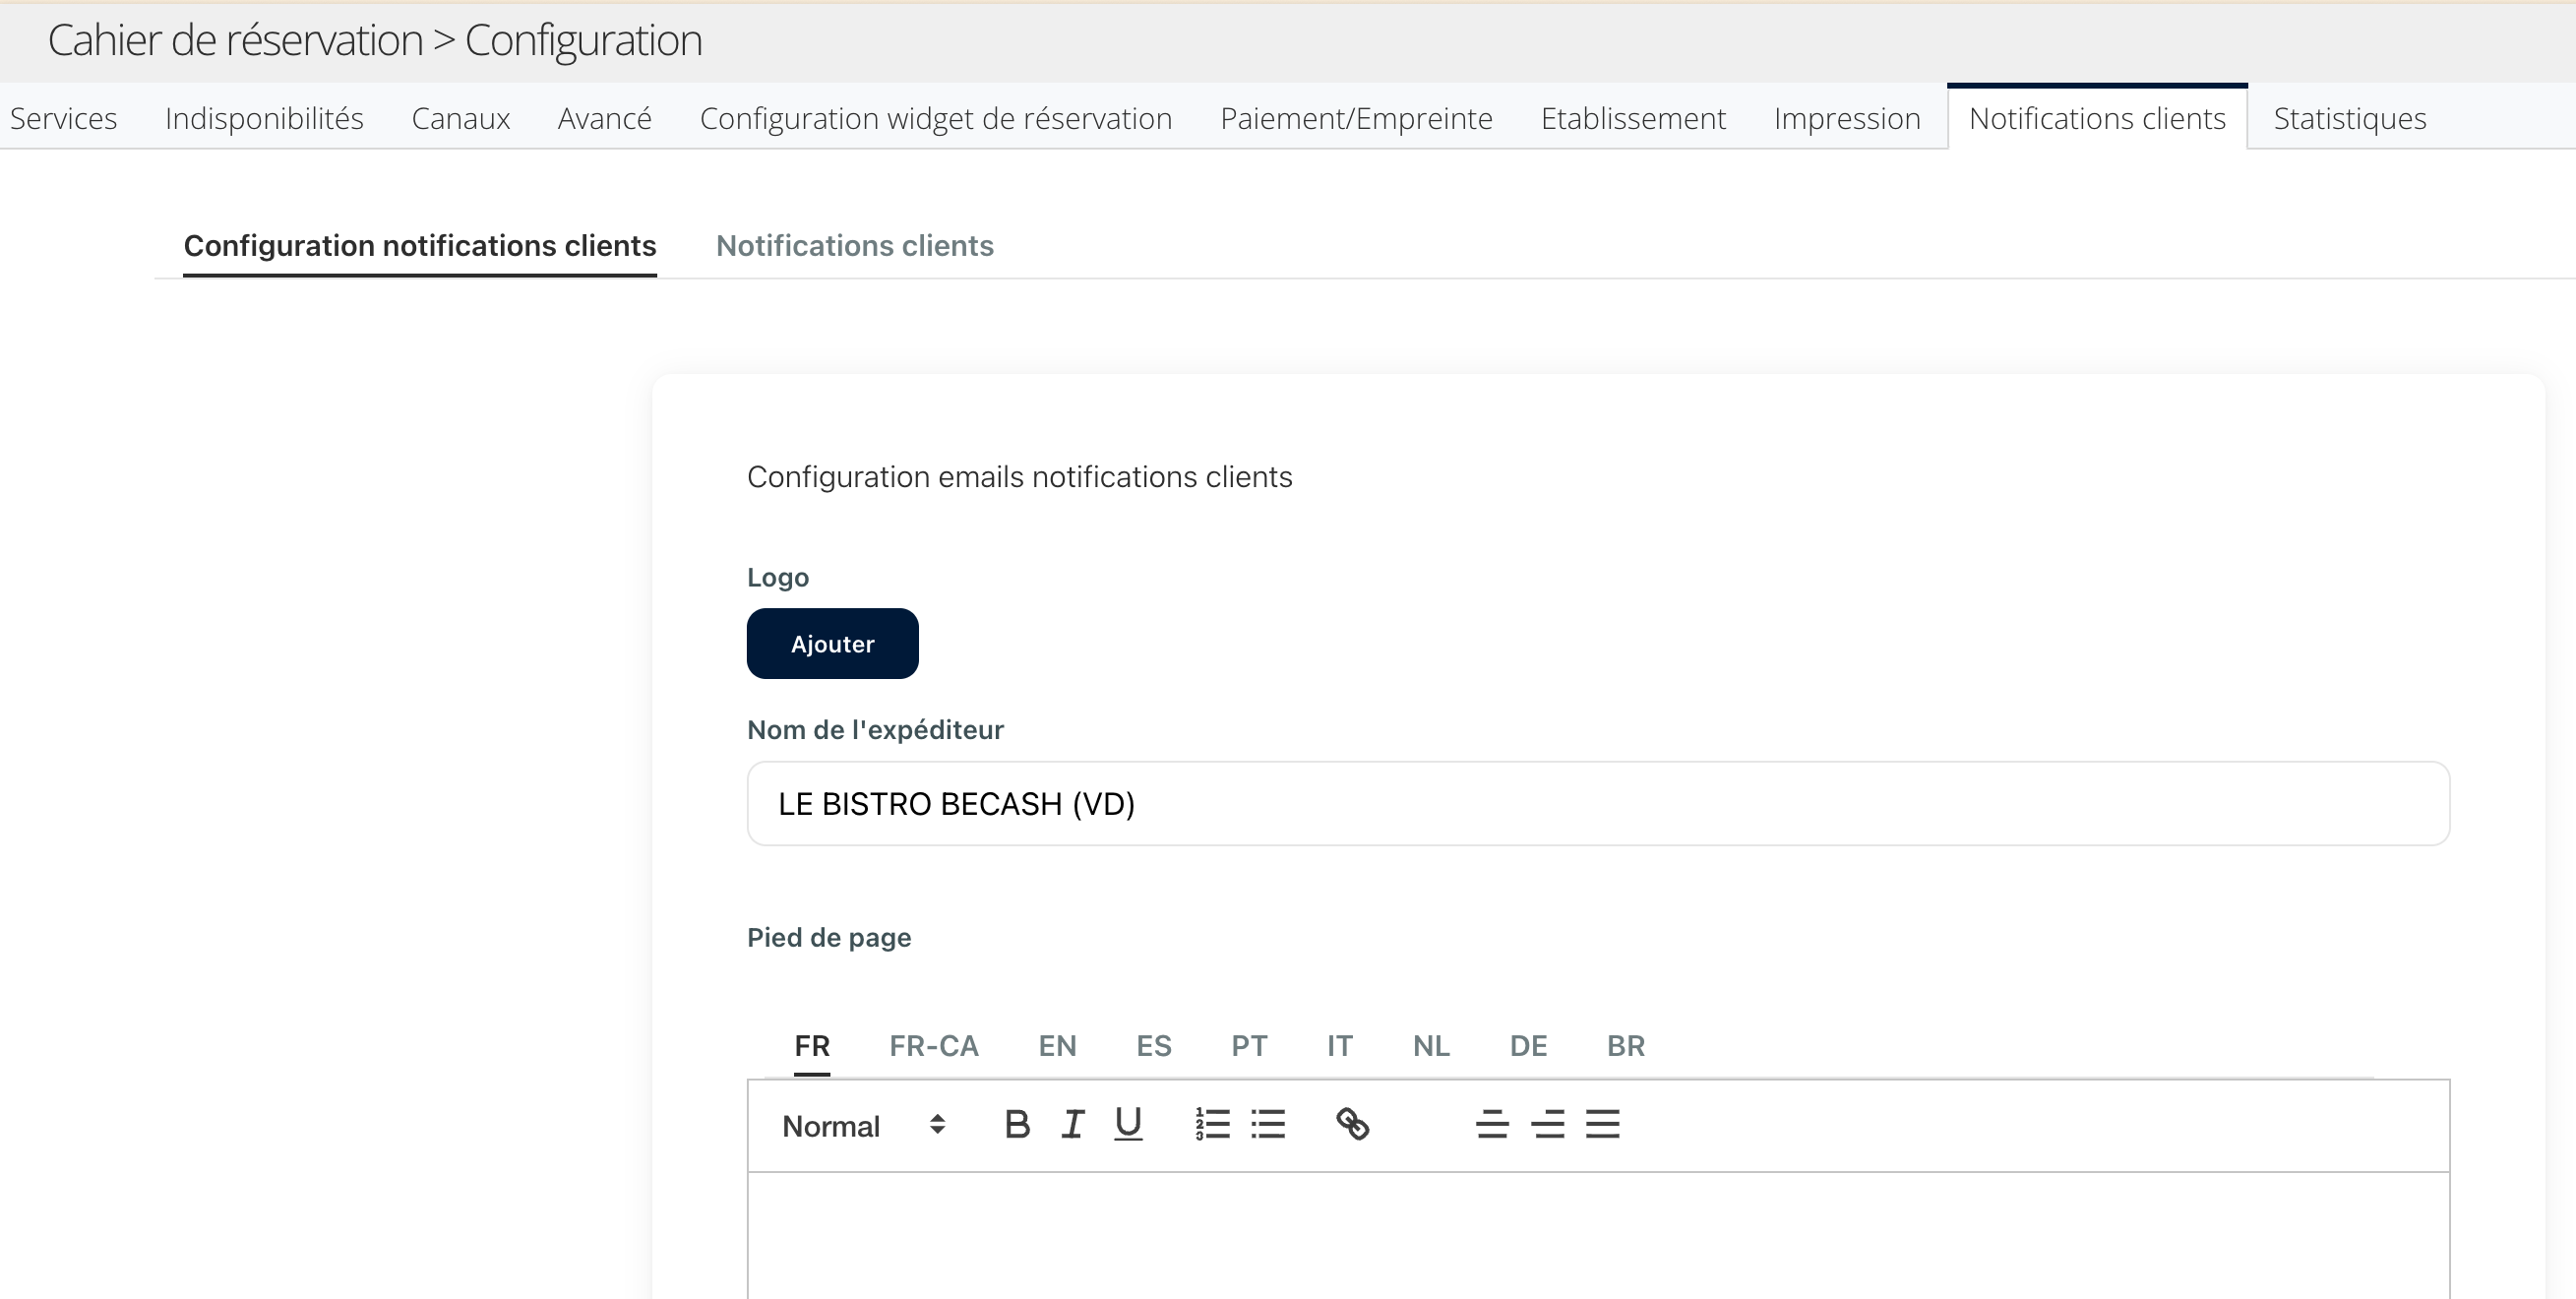Click the Nom de l'expéditeur input field
The width and height of the screenshot is (2576, 1299).
[x=1597, y=804]
